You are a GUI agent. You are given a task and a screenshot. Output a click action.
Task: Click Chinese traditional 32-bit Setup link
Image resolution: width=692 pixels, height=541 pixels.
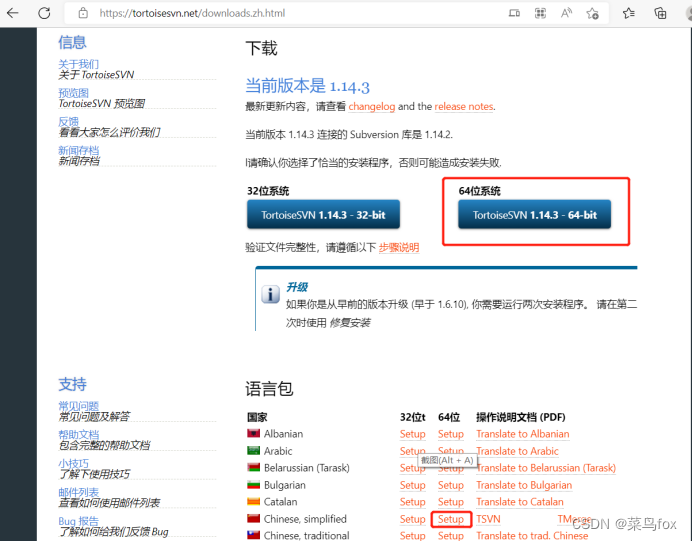click(413, 535)
